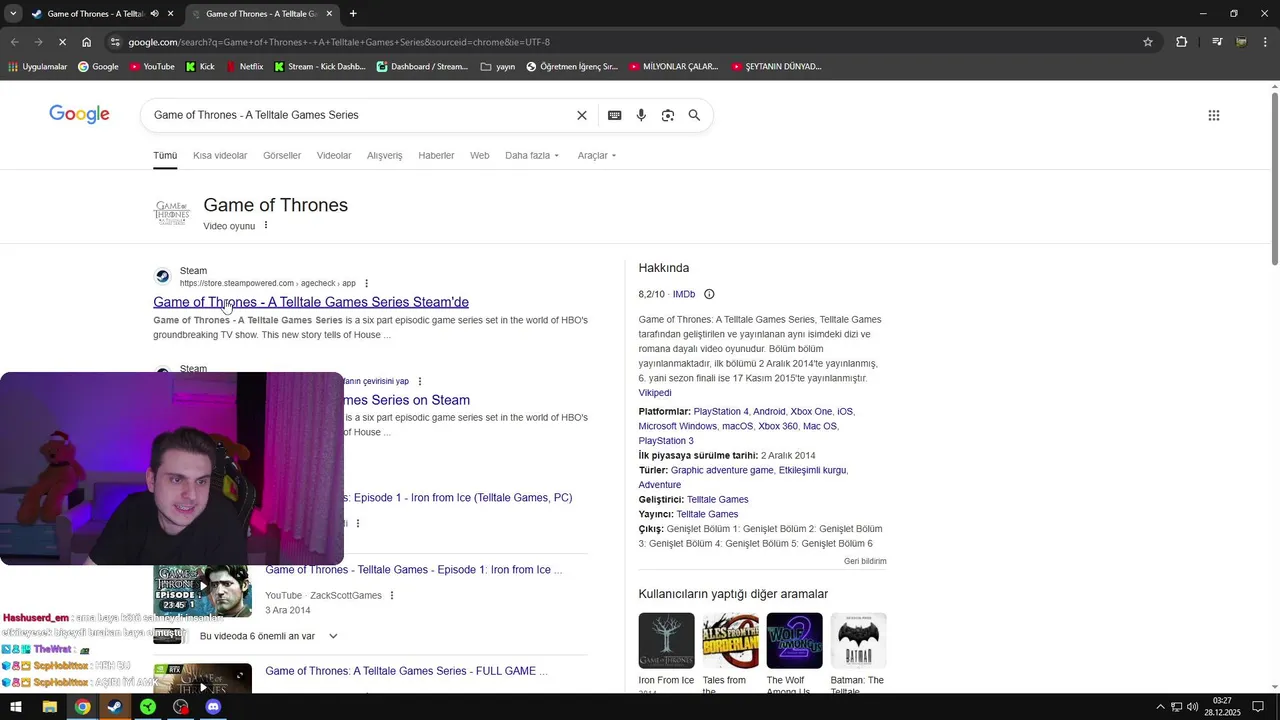This screenshot has width=1280, height=720.
Task: Open the media controls button in toolbar
Action: [x=1217, y=42]
